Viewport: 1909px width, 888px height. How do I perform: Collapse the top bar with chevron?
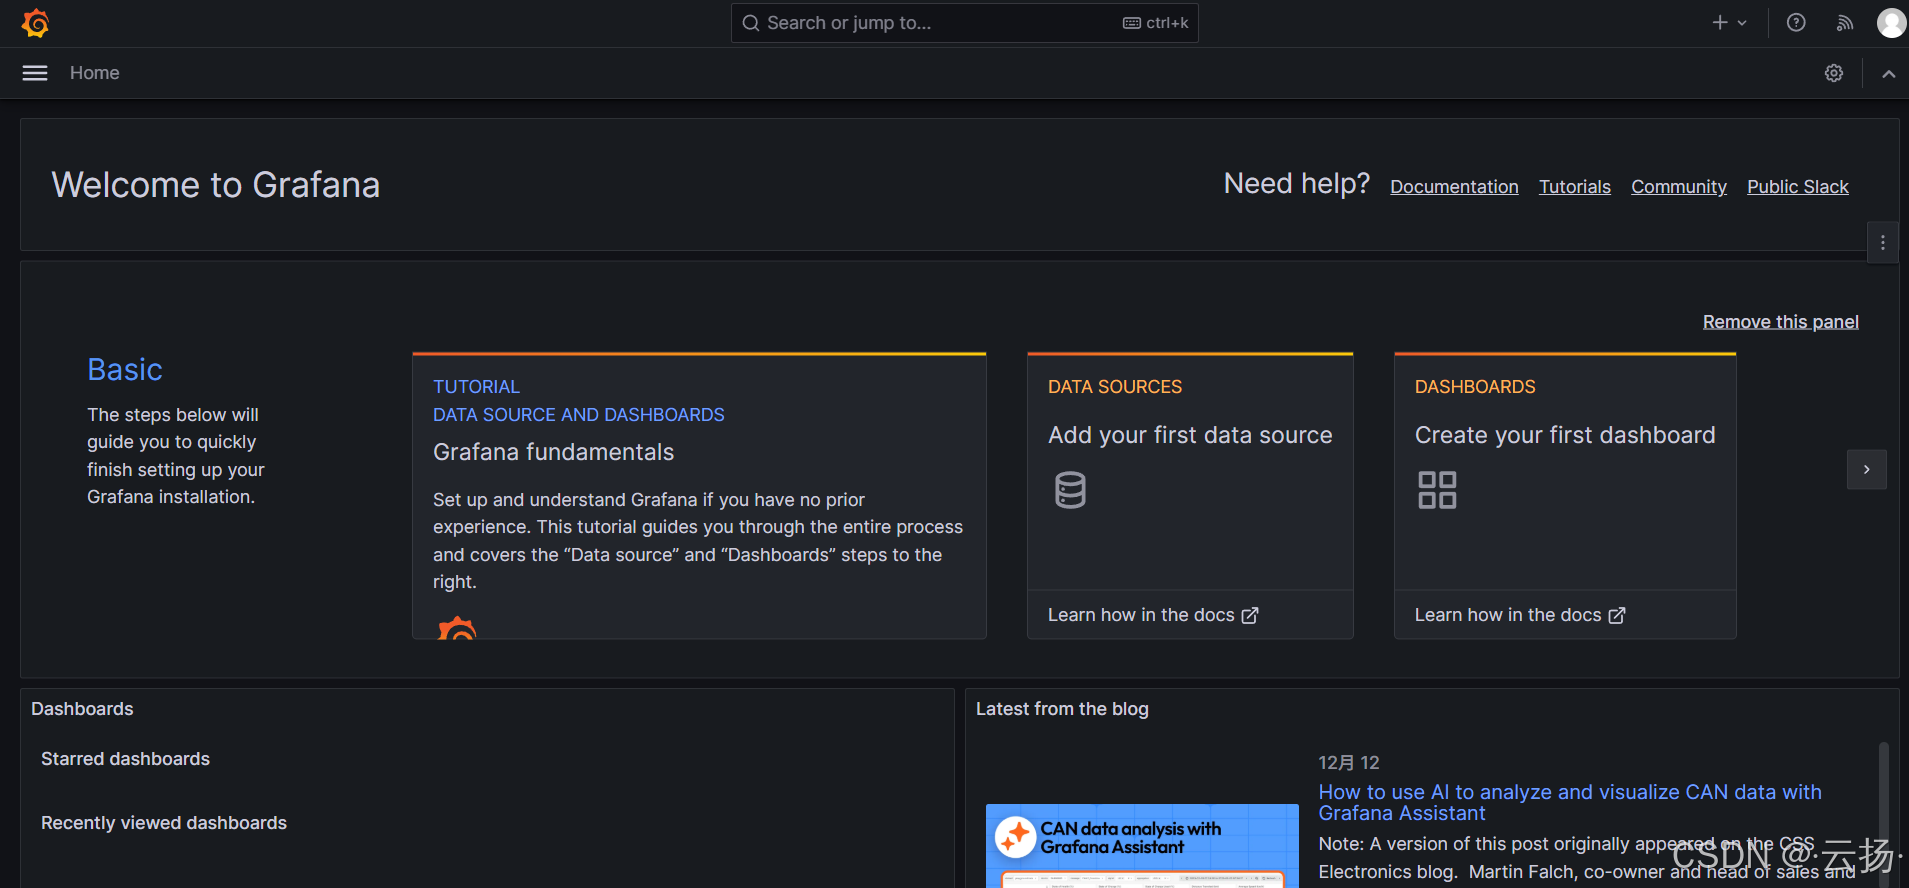pos(1888,73)
